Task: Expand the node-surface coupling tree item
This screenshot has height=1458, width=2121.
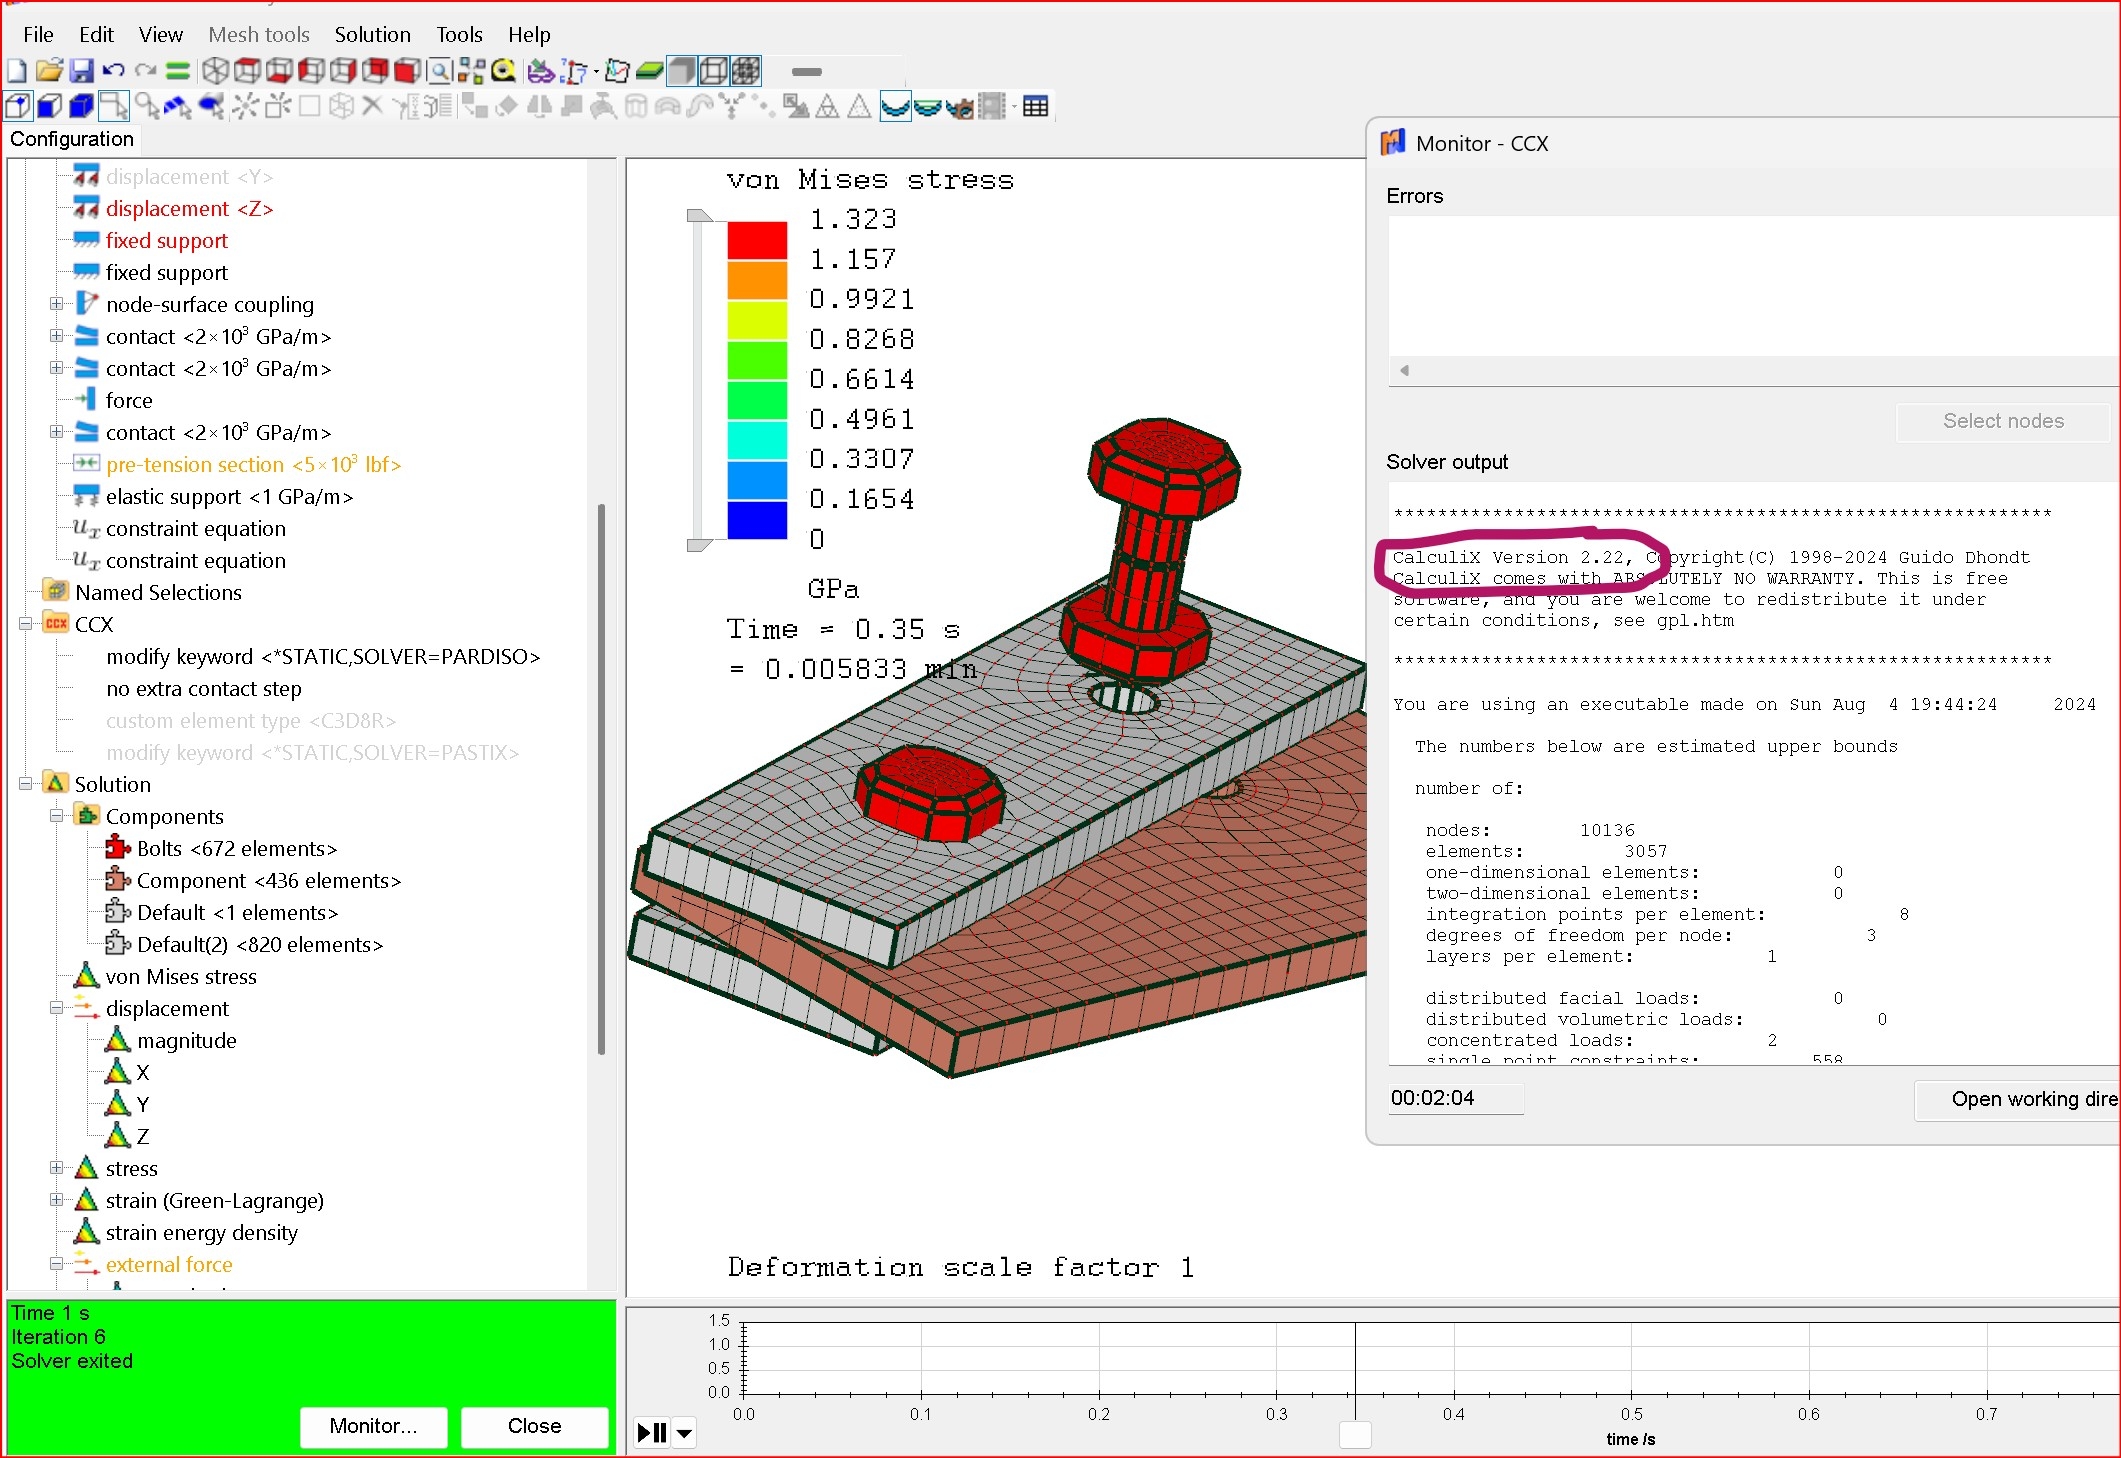Action: click(x=57, y=304)
